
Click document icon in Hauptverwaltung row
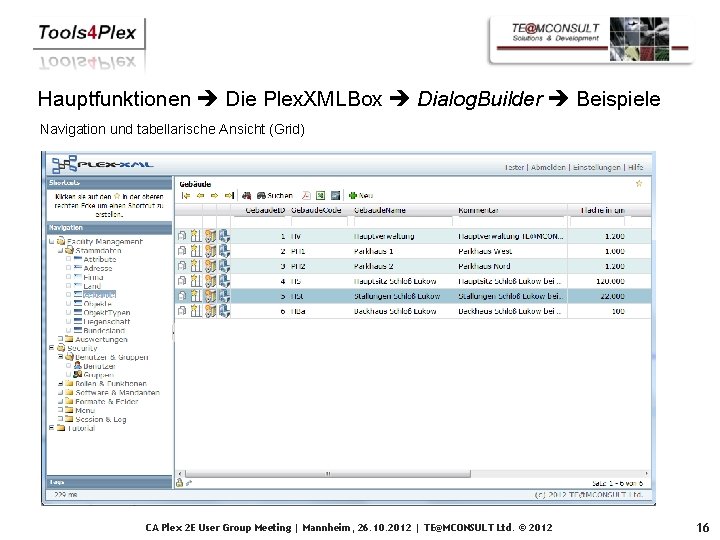tap(182, 236)
